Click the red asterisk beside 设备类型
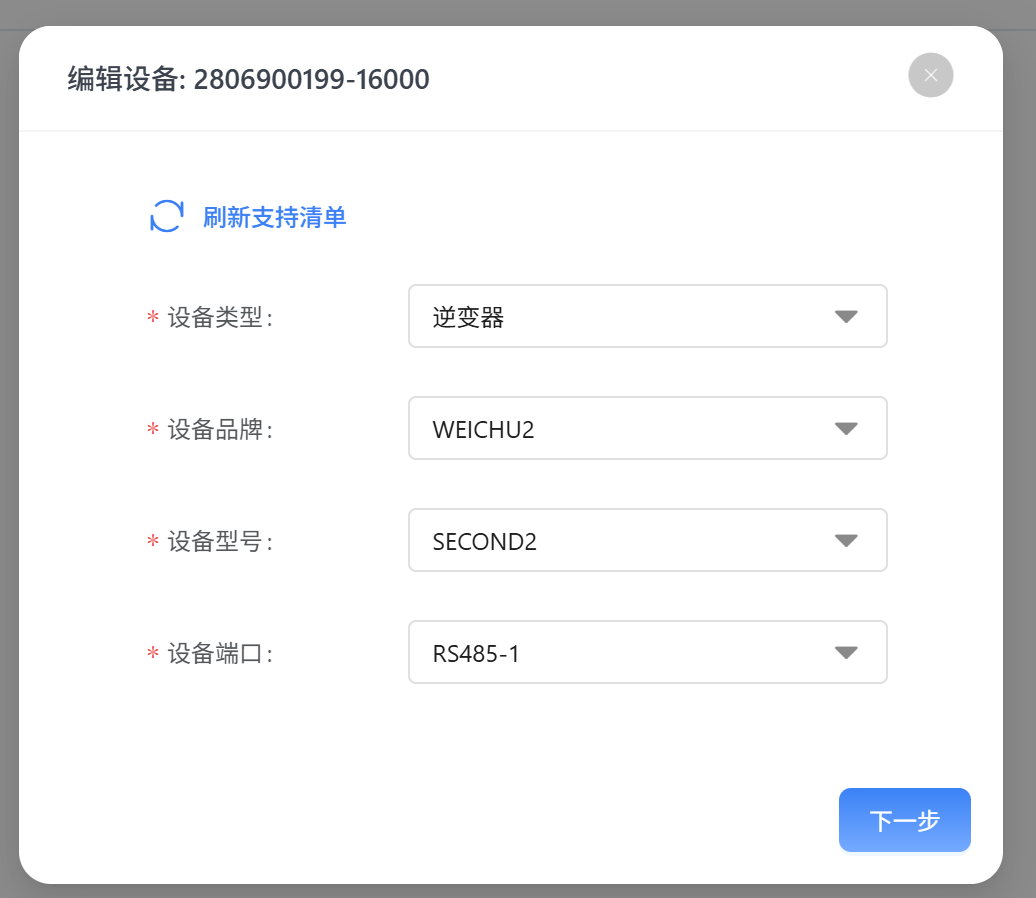The width and height of the screenshot is (1036, 898). pos(153,318)
